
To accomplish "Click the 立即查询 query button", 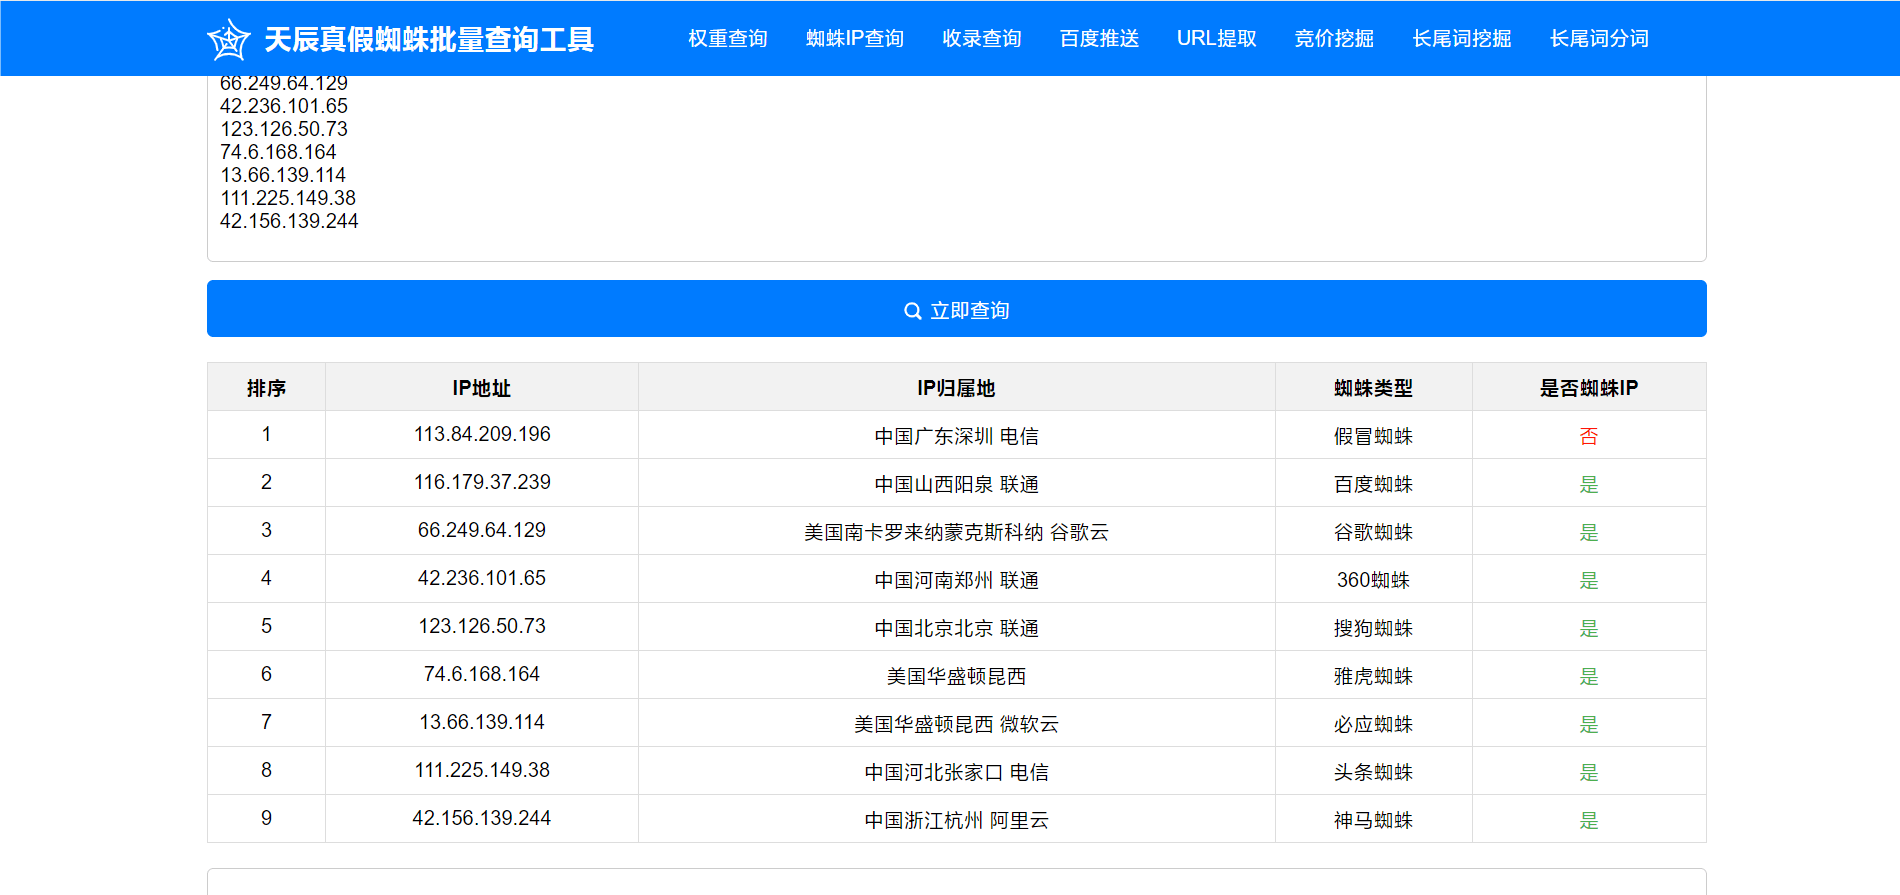I will [957, 309].
